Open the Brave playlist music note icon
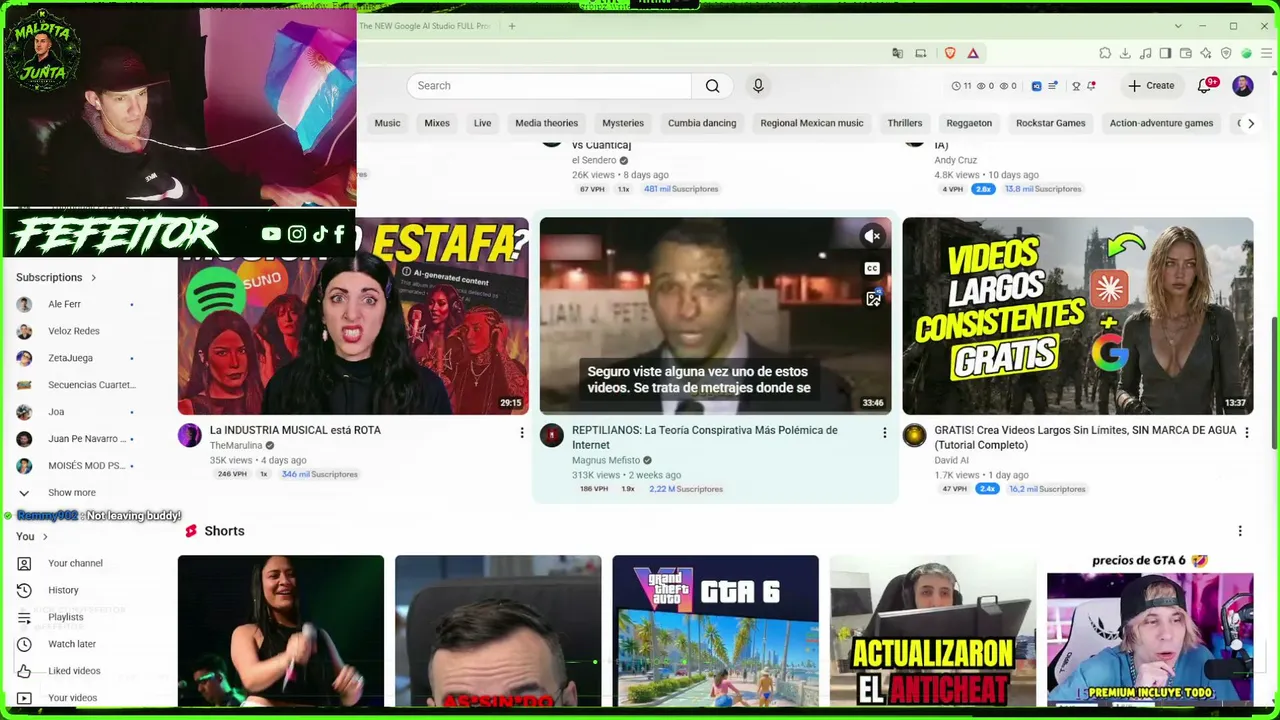The width and height of the screenshot is (1280, 720). (1145, 53)
